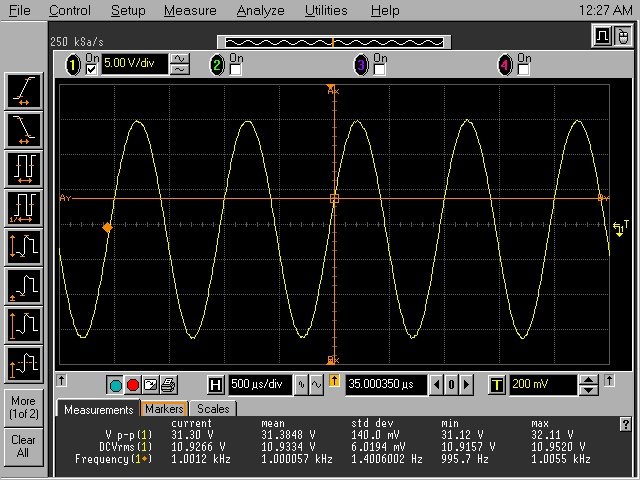Click the orange diamond ground marker on waveform
The width and height of the screenshot is (640, 480).
click(x=107, y=228)
